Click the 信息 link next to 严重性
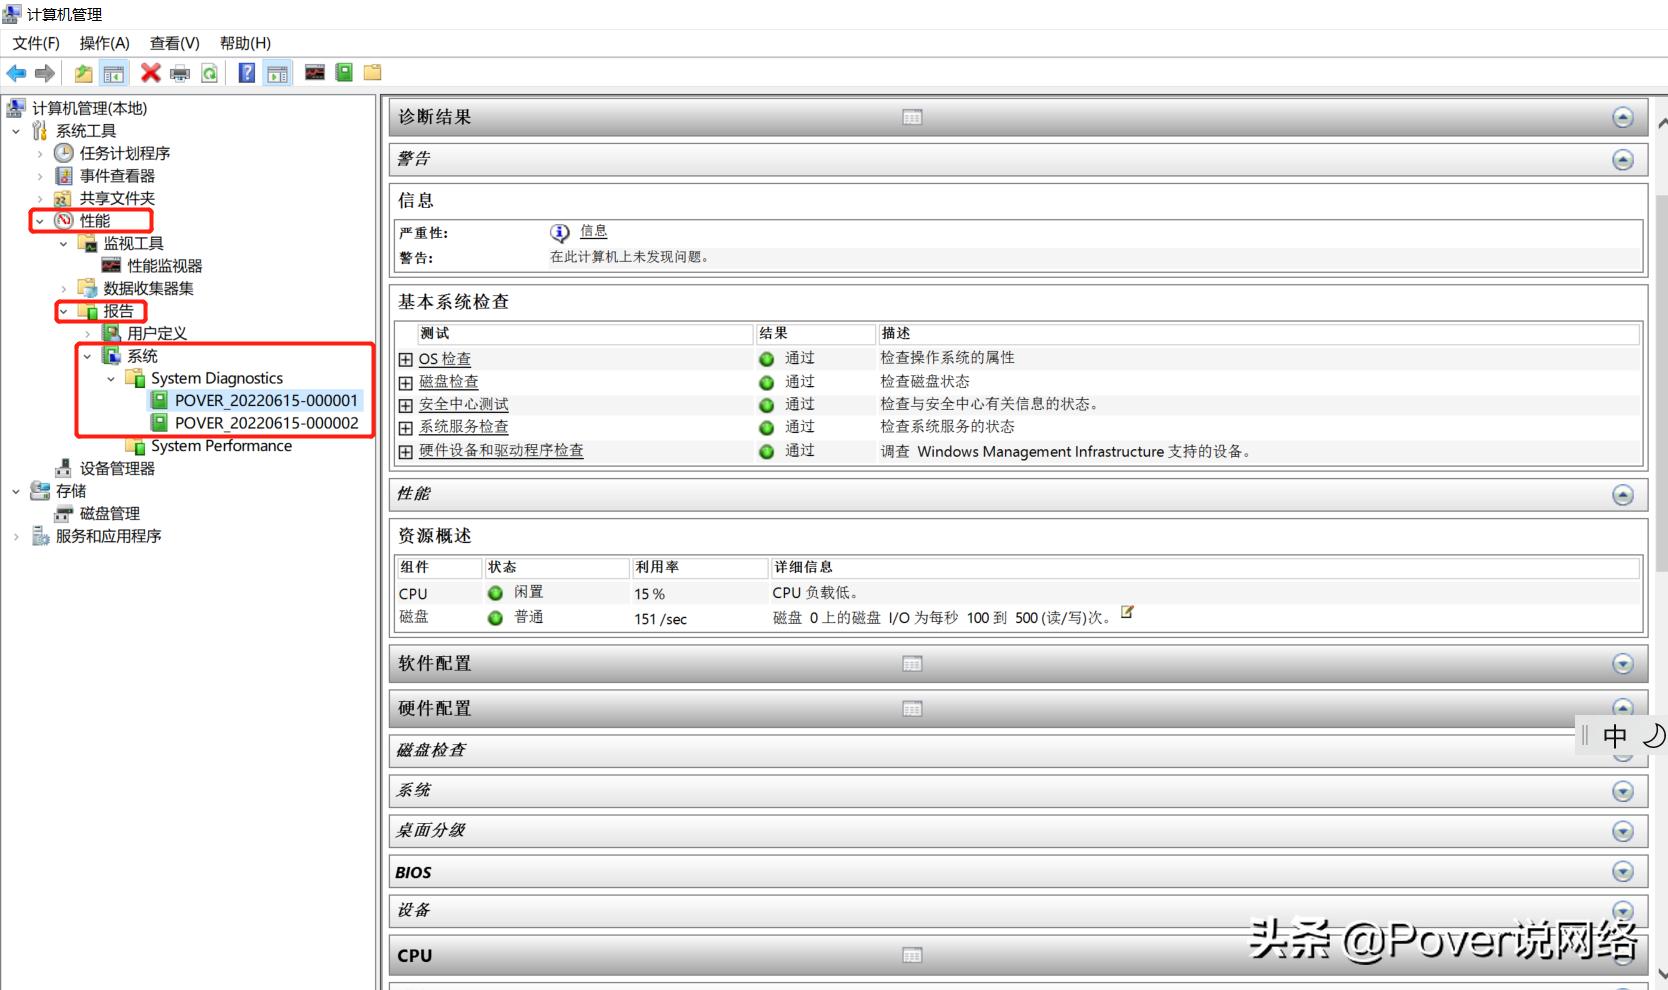The image size is (1668, 990). coord(593,231)
